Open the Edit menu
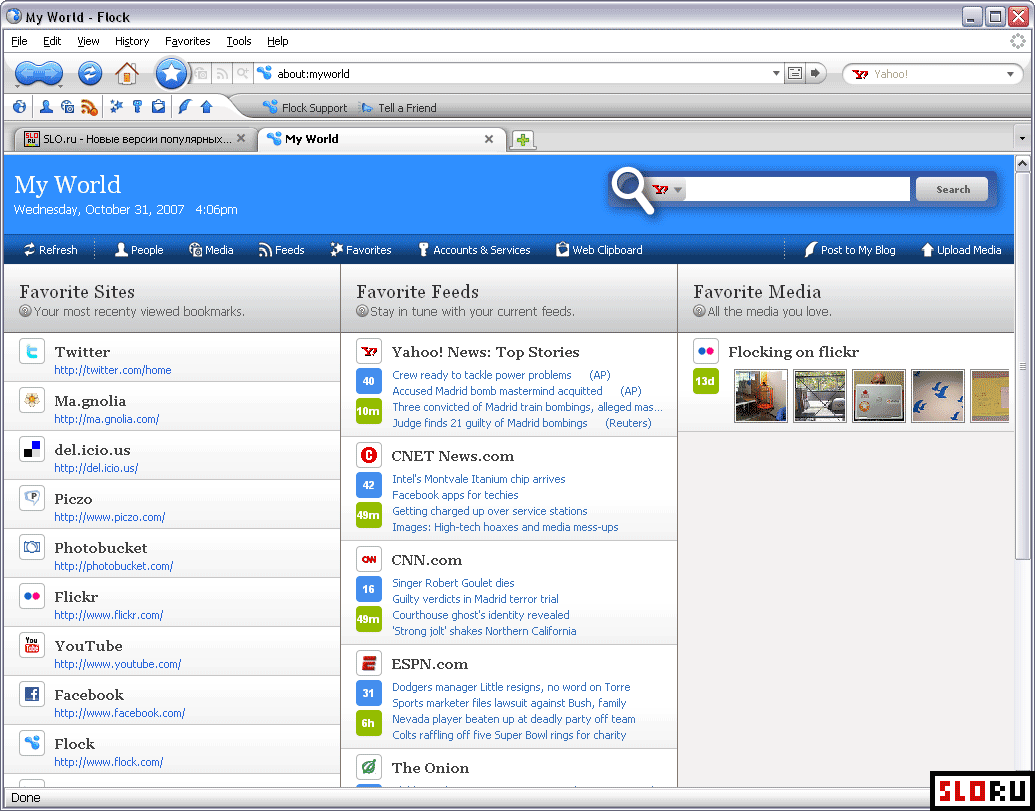Viewport: 1035px width, 811px height. click(x=52, y=41)
